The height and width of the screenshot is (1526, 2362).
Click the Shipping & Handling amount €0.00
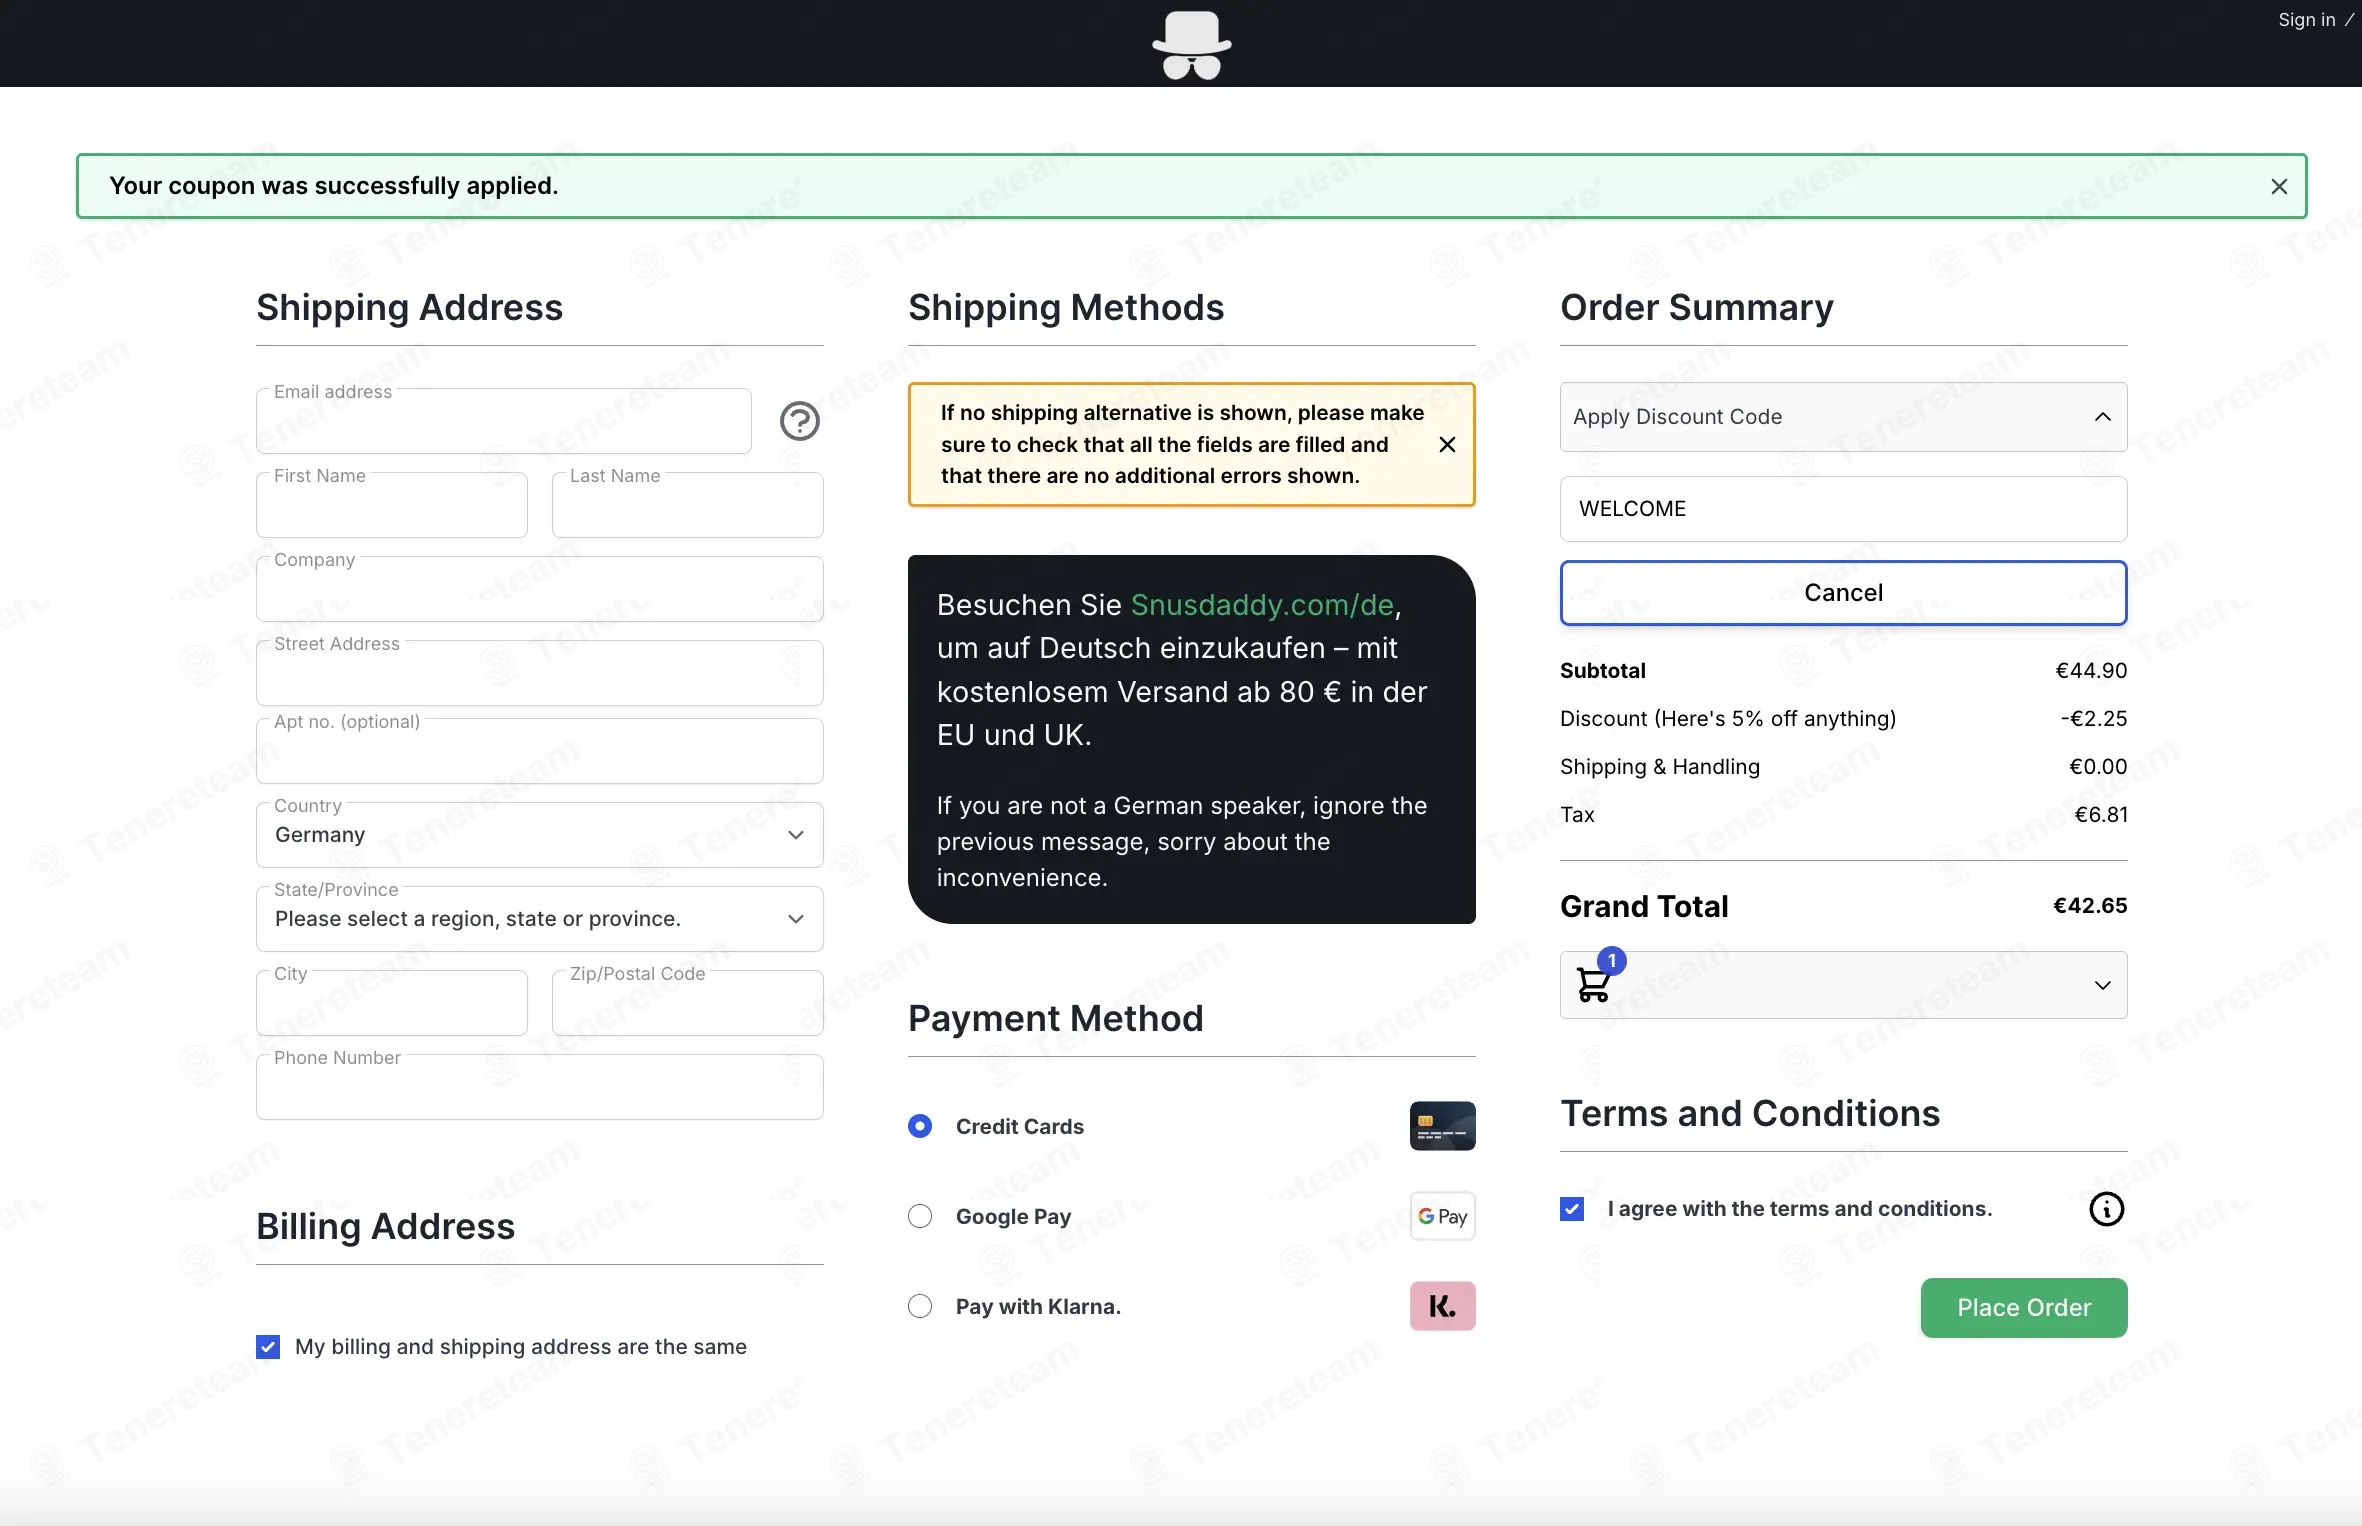coord(2098,767)
